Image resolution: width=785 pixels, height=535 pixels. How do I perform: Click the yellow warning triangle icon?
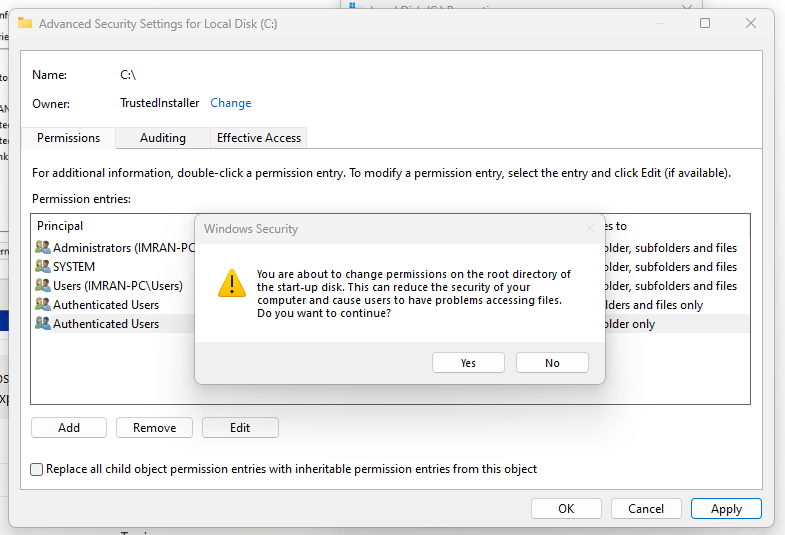tap(232, 283)
